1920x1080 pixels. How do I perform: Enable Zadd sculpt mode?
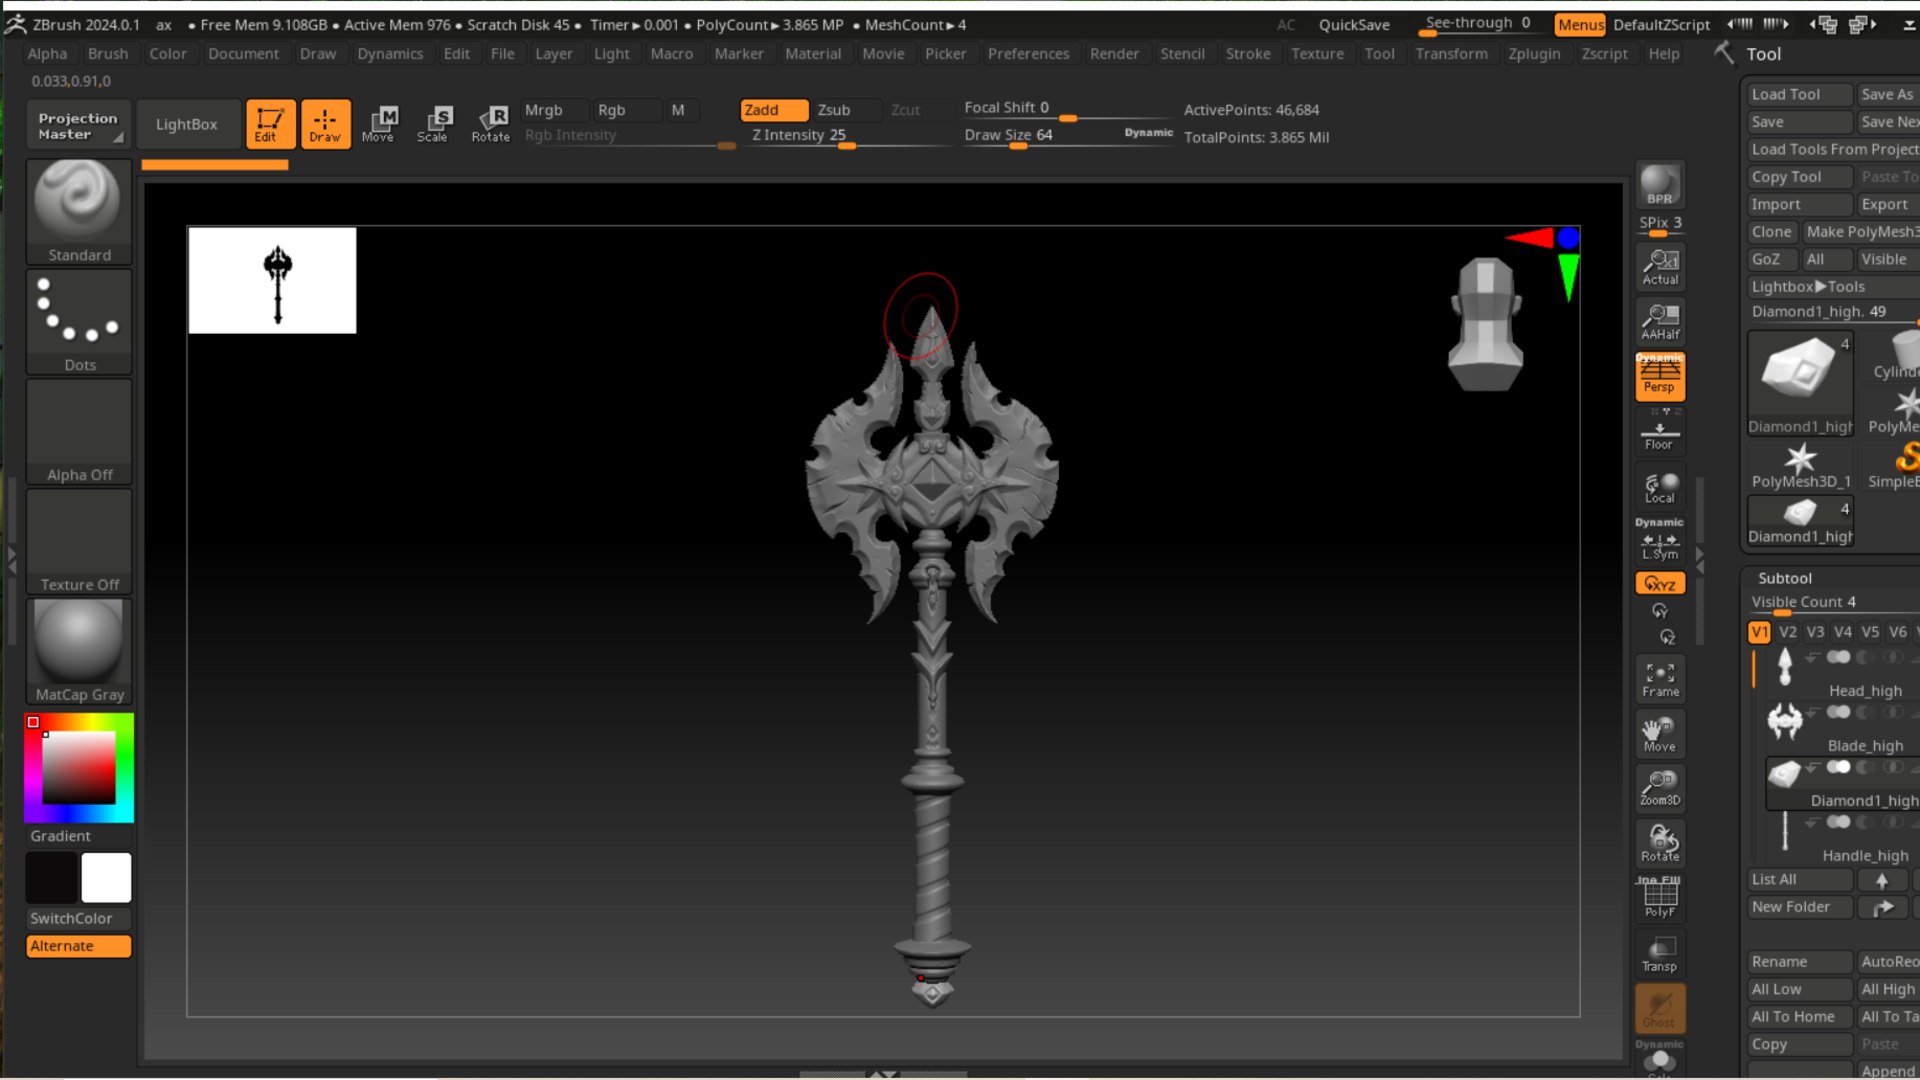click(x=774, y=110)
